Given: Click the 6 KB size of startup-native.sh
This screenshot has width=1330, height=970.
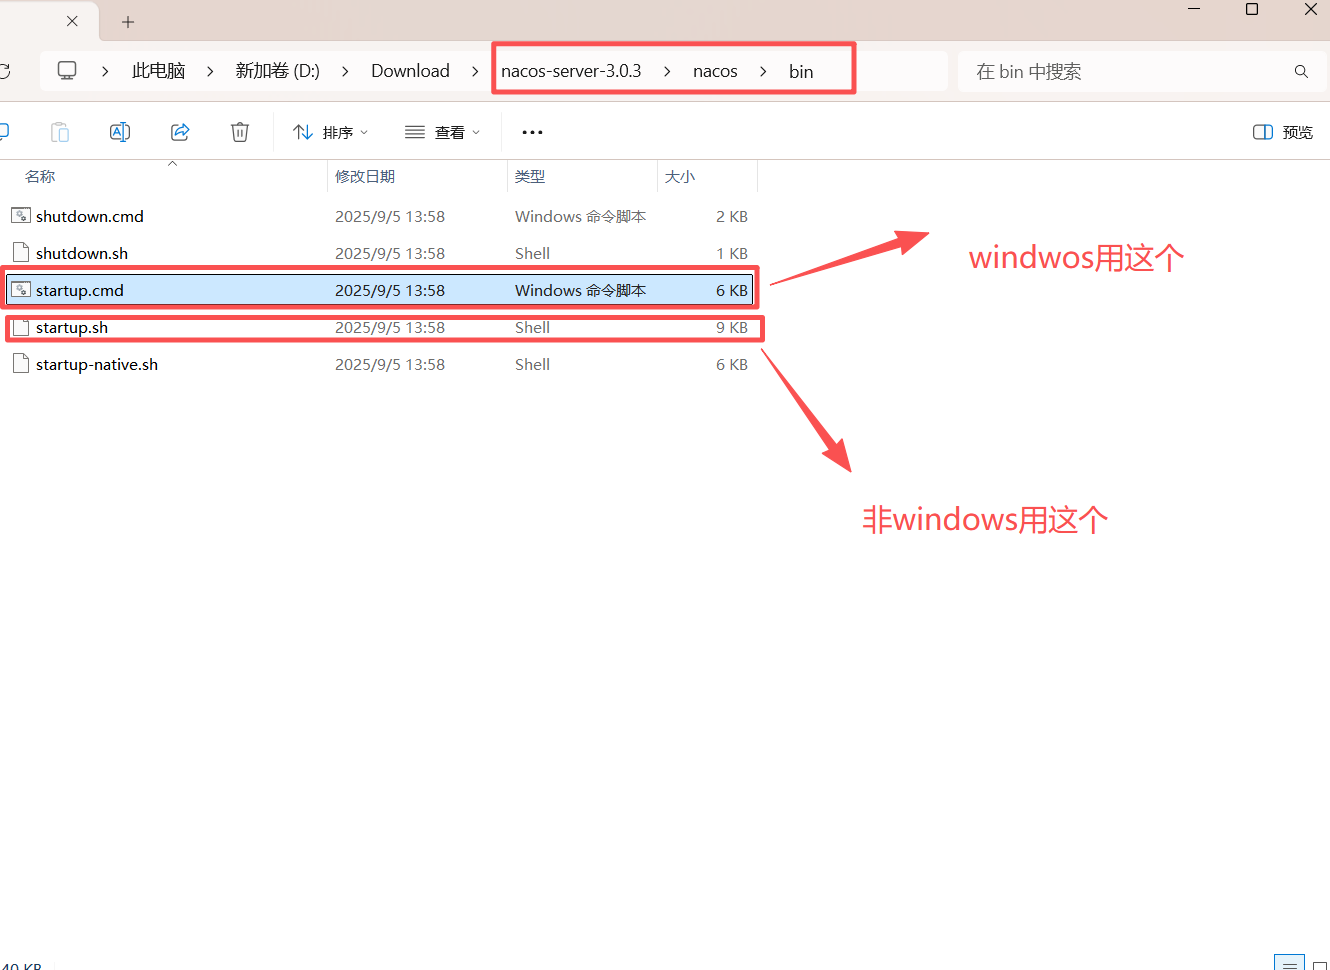Looking at the screenshot, I should 732,364.
